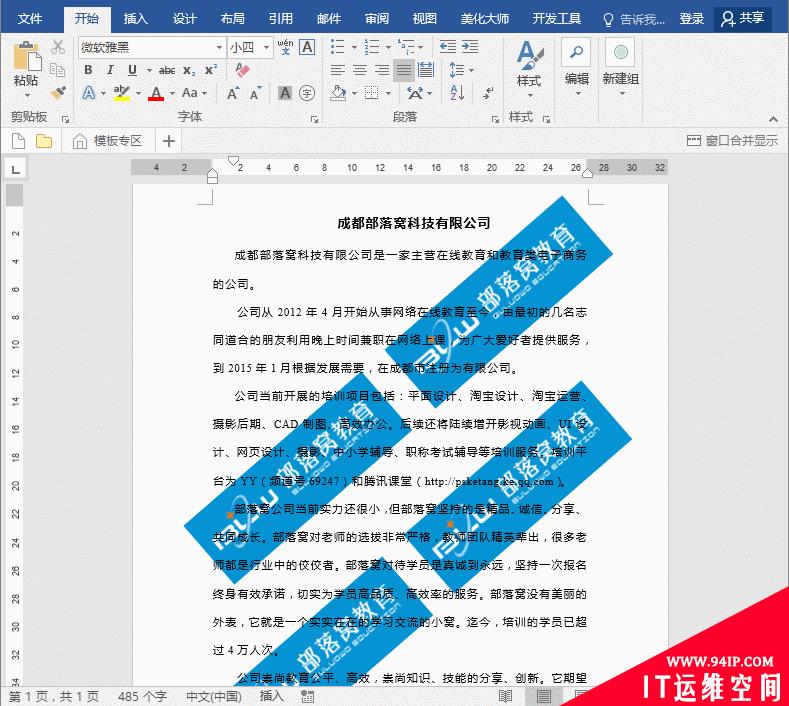Apply red font color
Viewport: 789px width, 706px height.
click(156, 93)
